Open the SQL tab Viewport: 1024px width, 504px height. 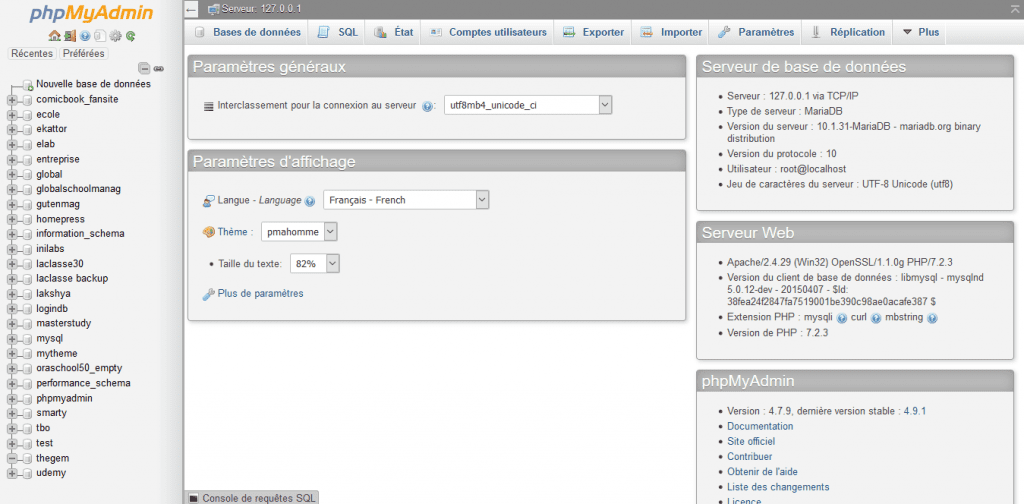(338, 32)
